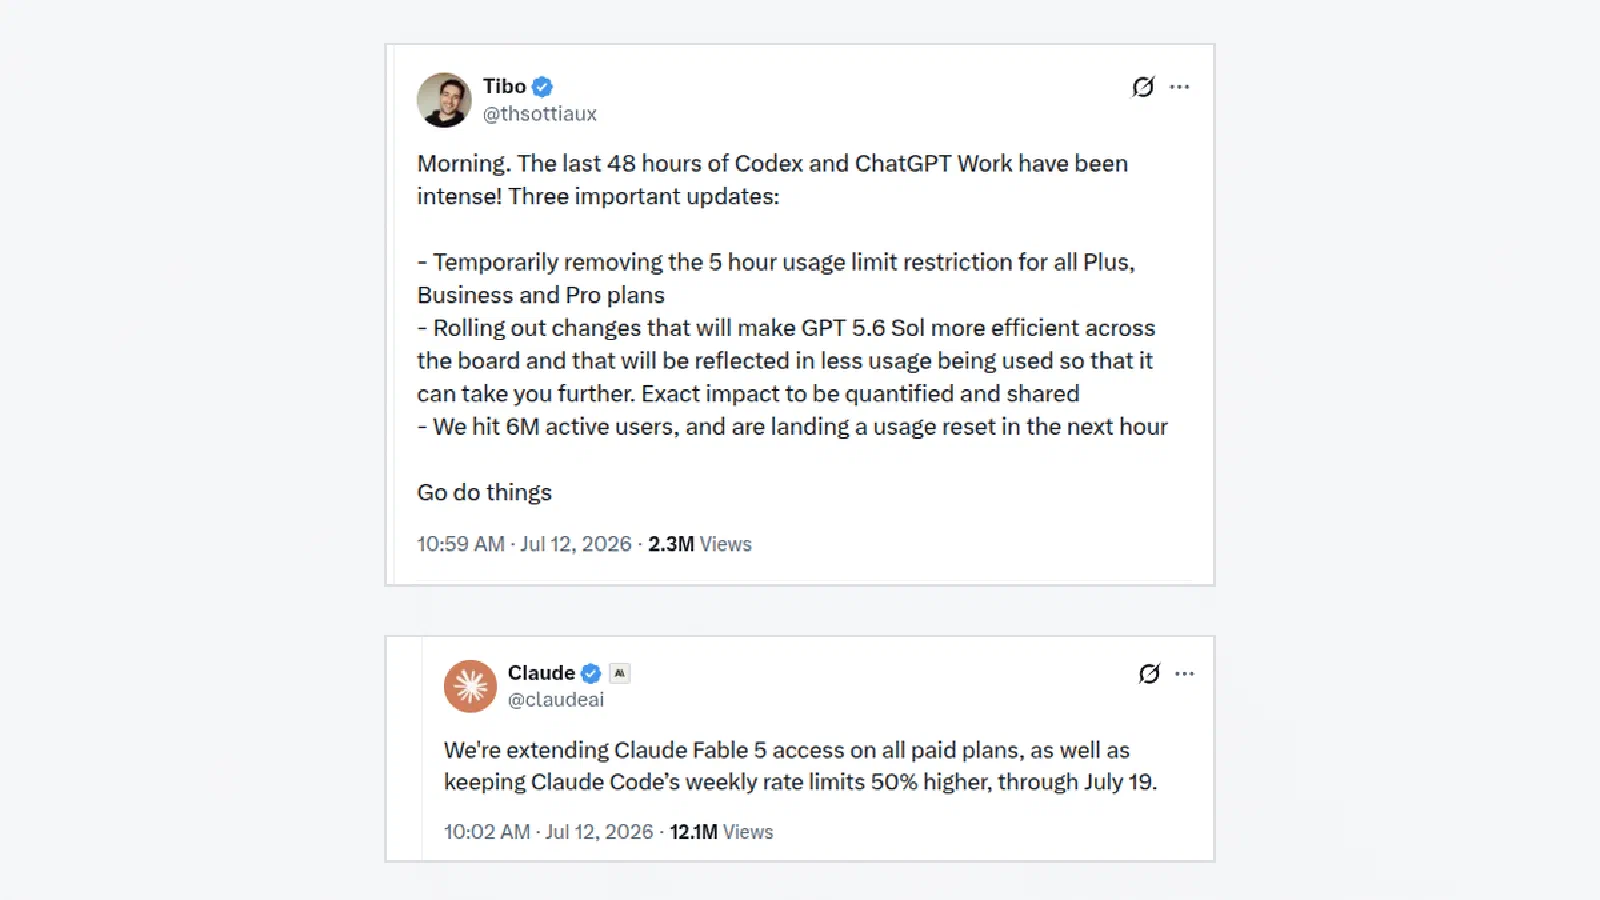Click the 12.1M Views counter
This screenshot has height=900, width=1600.
point(721,832)
